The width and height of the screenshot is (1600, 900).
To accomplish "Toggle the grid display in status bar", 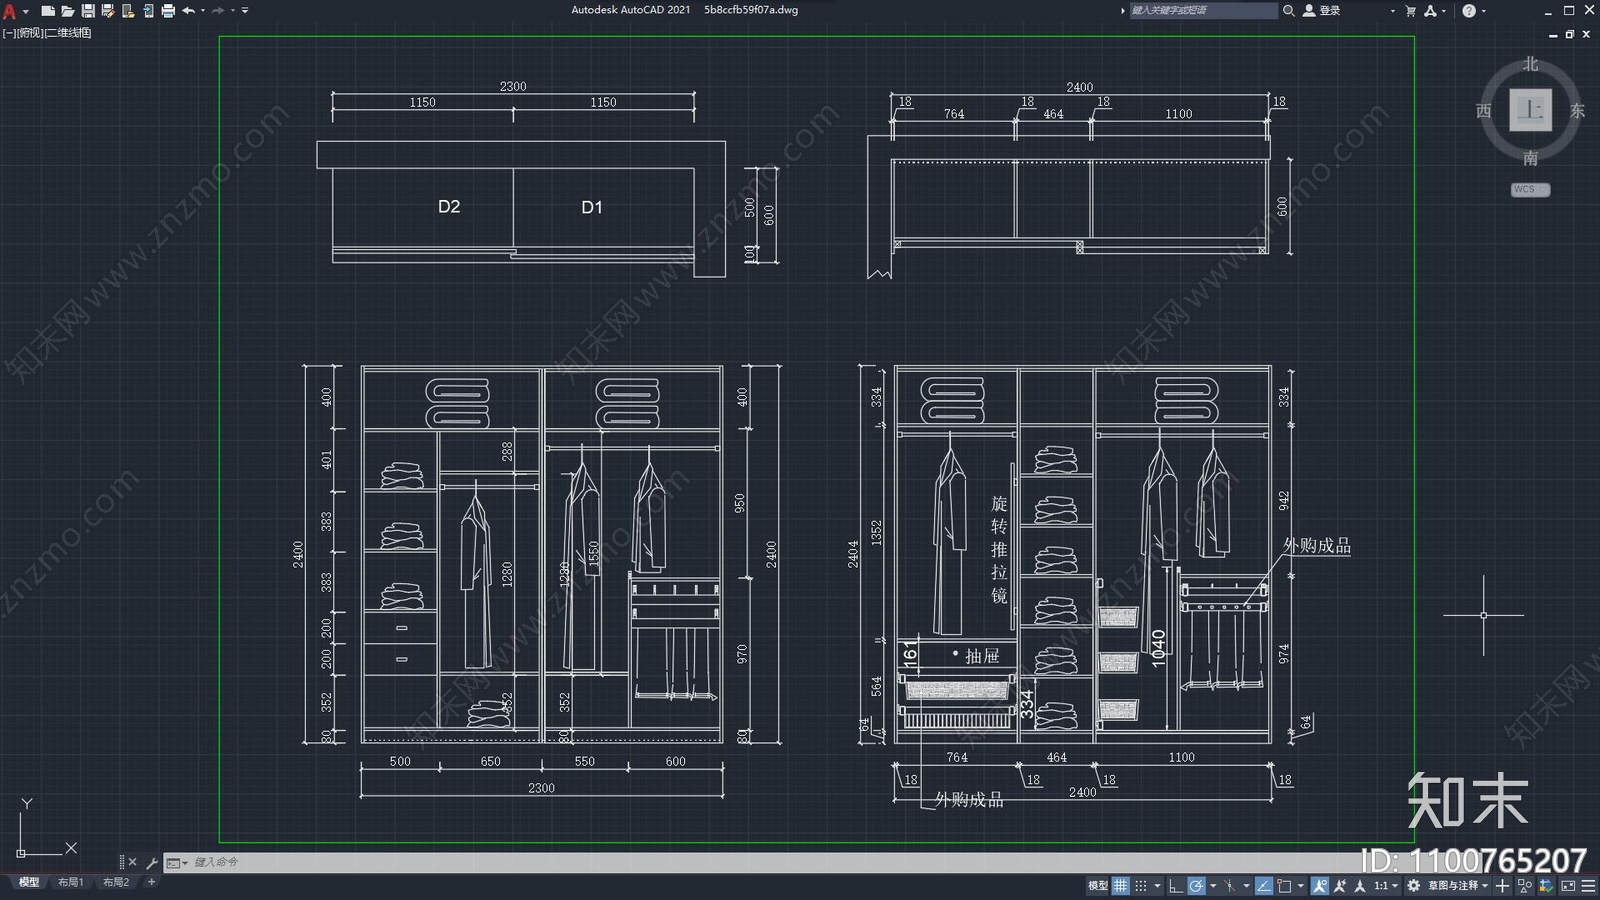I will pyautogui.click(x=1121, y=885).
